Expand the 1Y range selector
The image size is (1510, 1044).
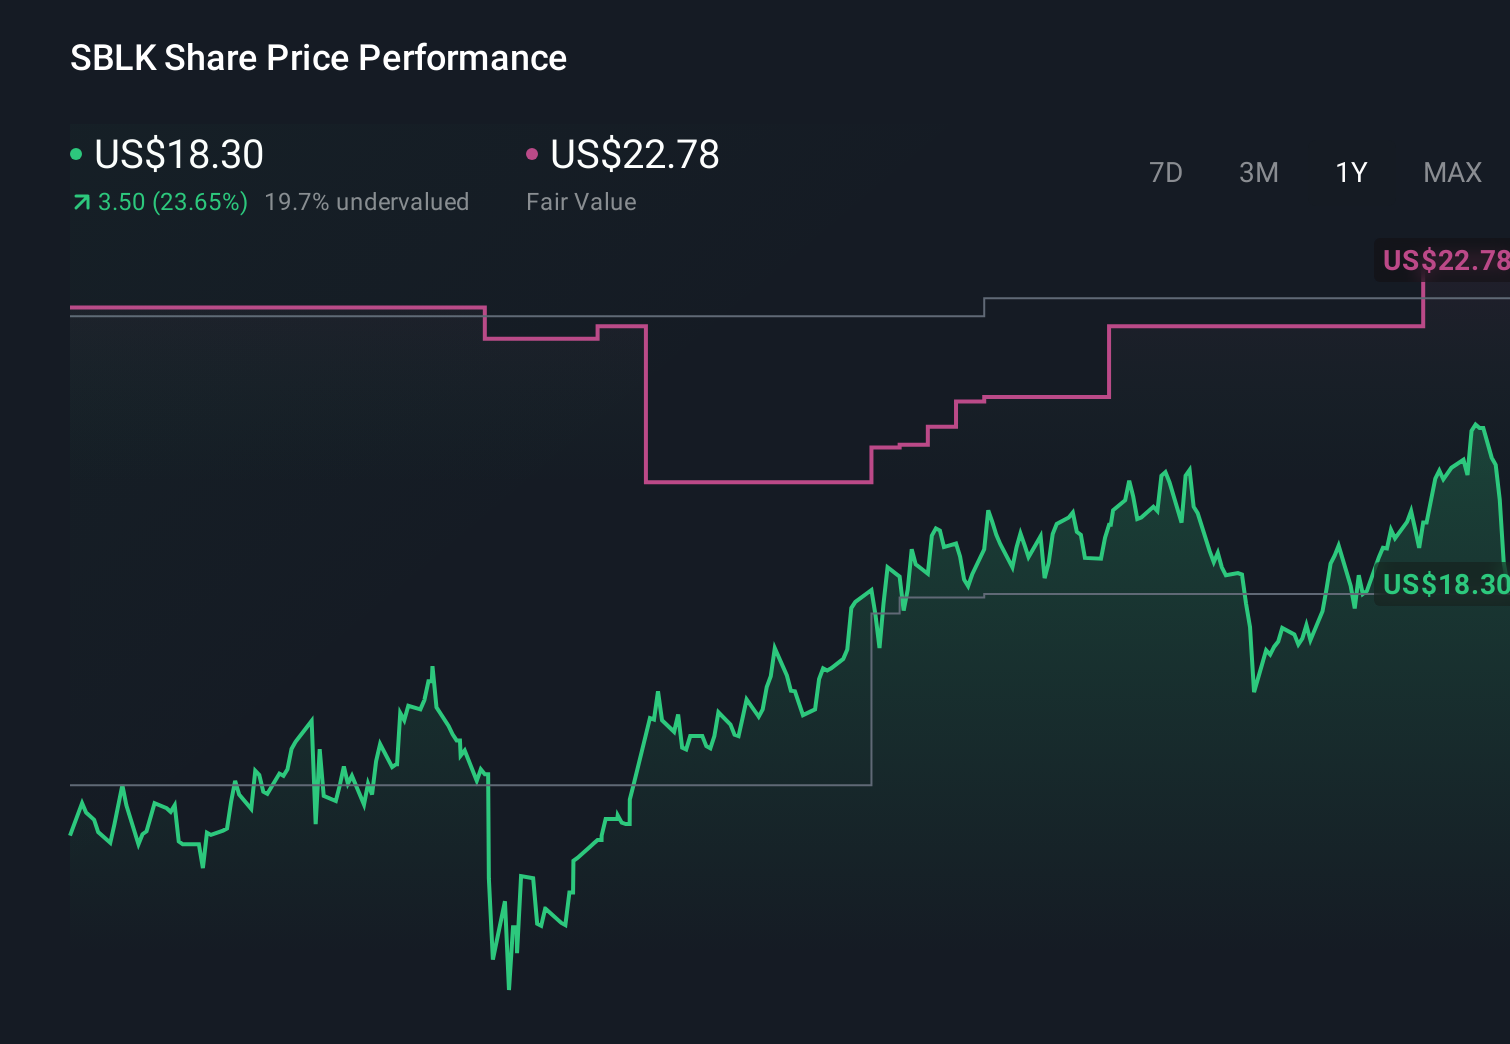click(x=1351, y=172)
